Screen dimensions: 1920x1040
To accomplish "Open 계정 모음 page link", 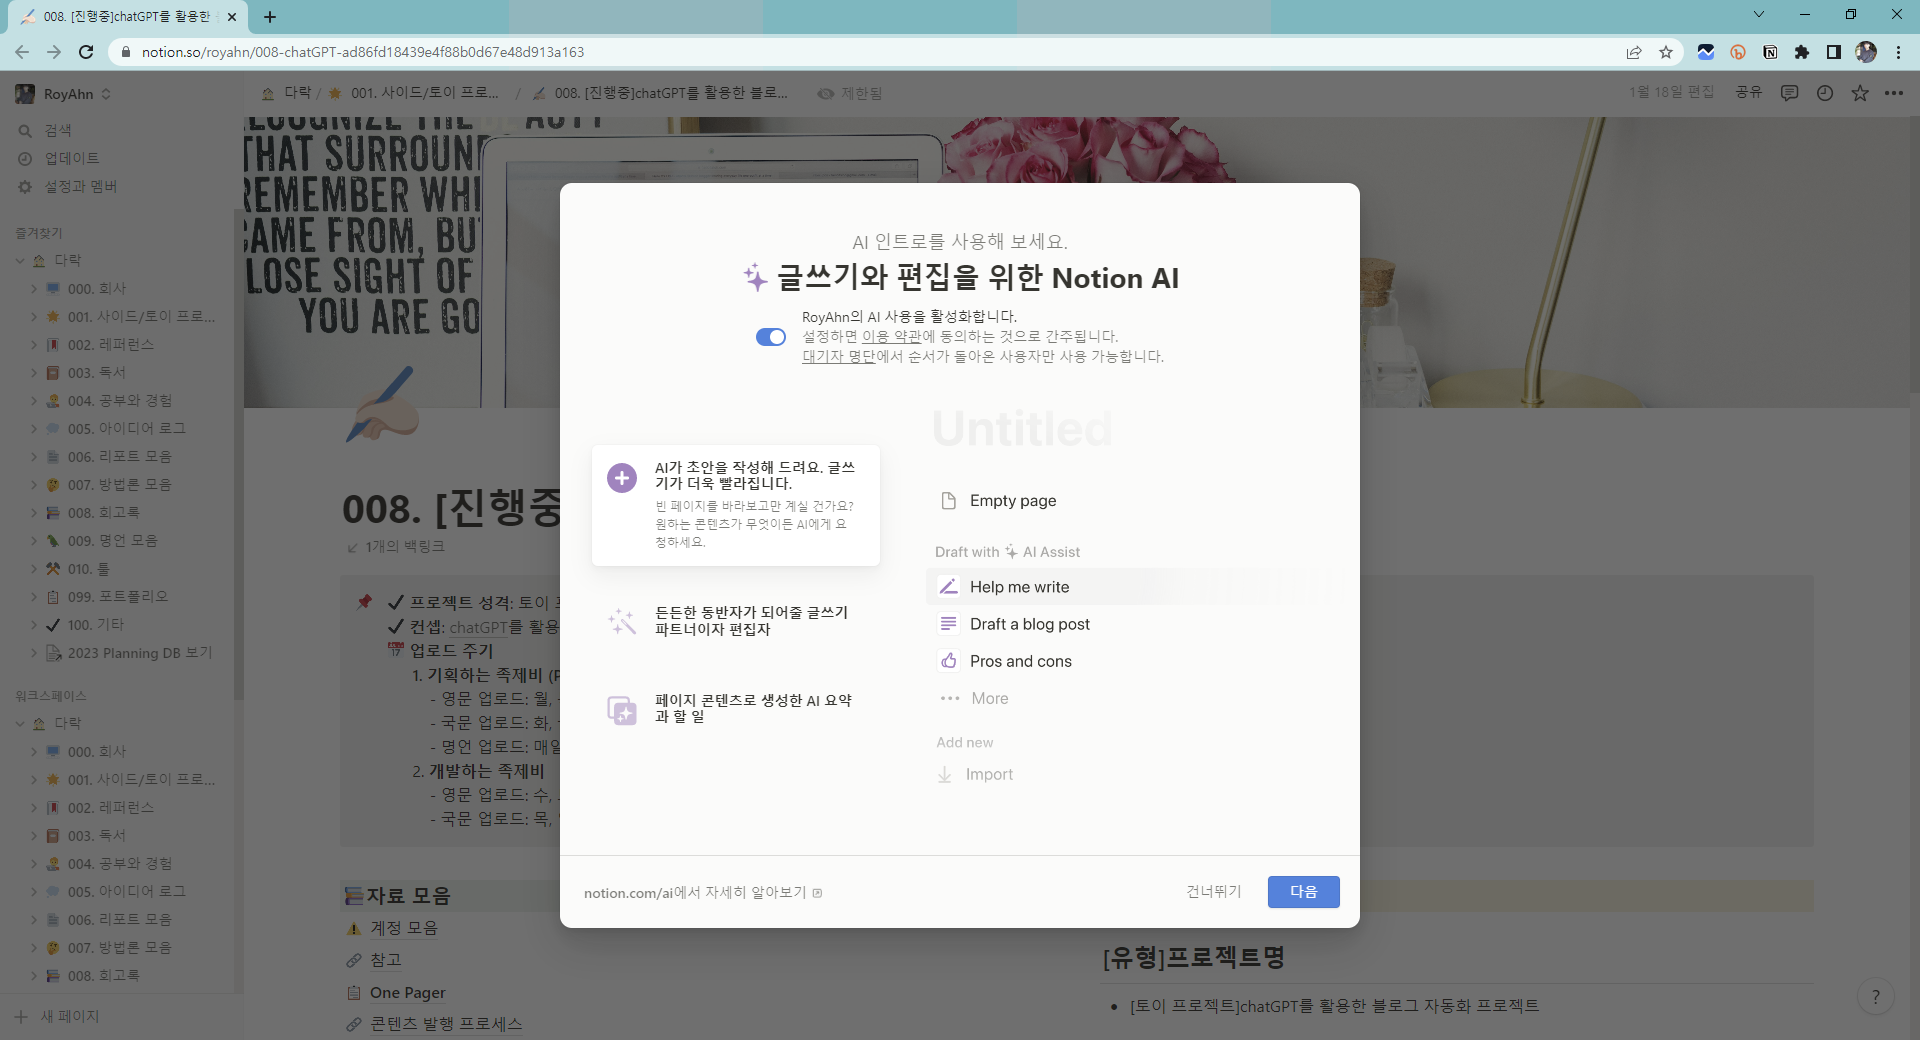I will click(x=404, y=928).
